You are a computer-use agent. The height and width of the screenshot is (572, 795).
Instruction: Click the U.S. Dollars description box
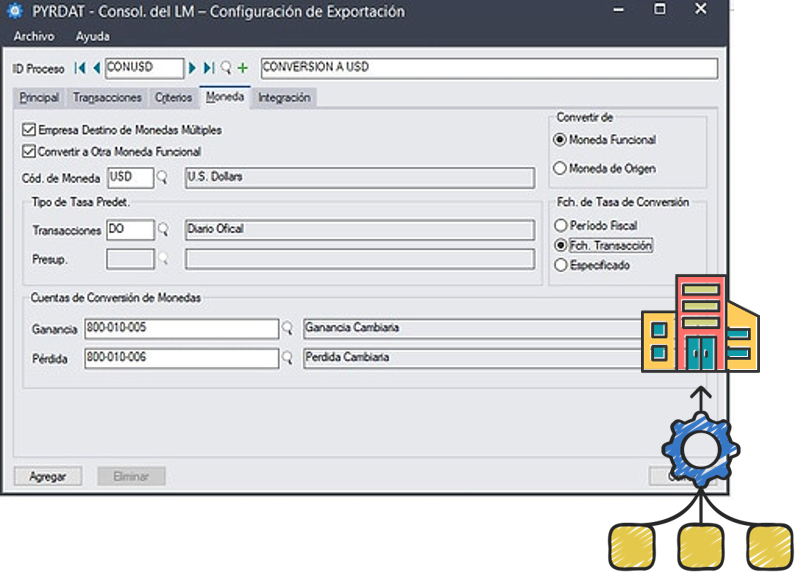[x=360, y=177]
